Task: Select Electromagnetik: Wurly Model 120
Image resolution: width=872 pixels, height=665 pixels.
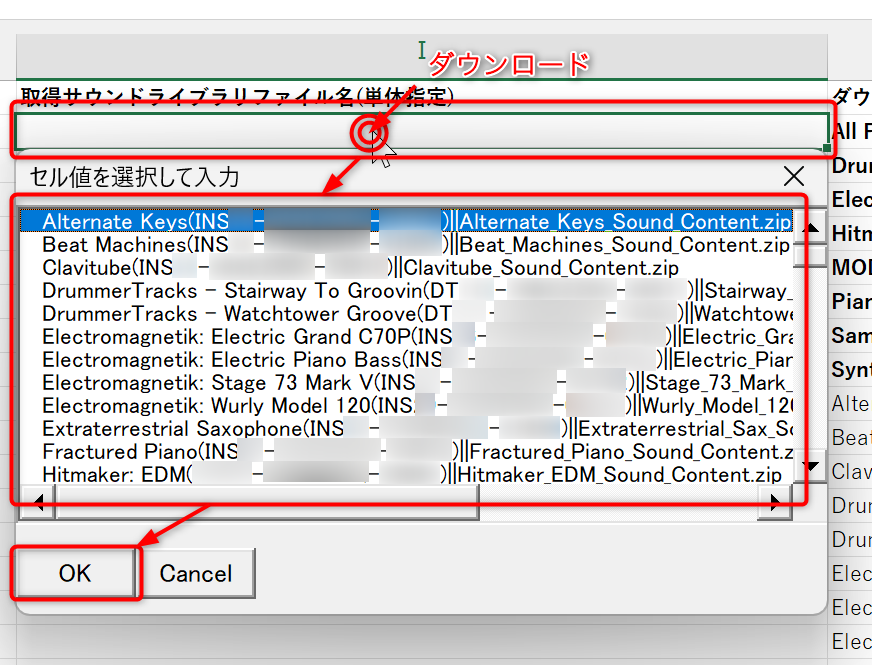Action: (x=210, y=406)
